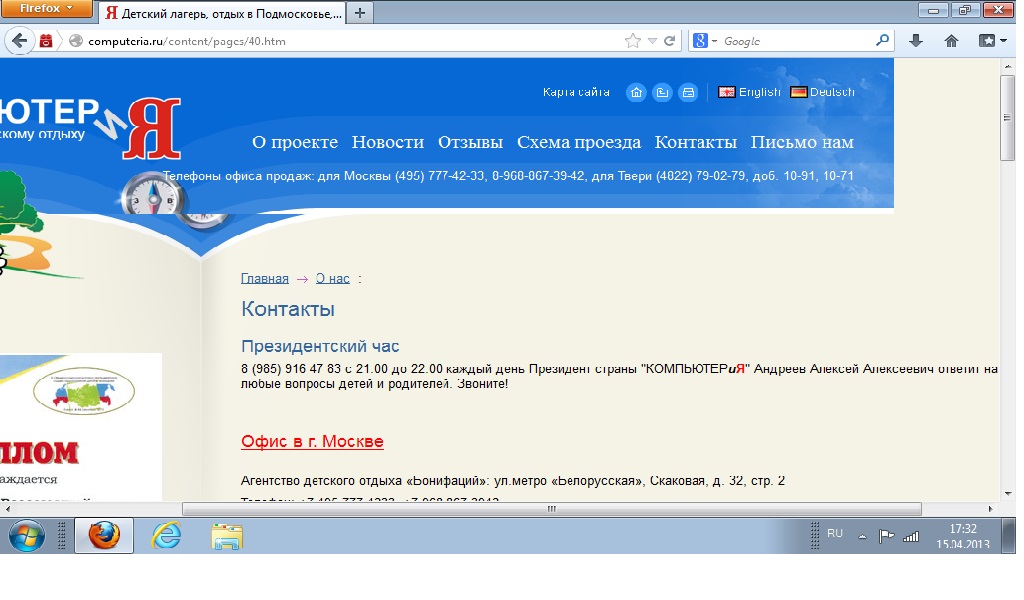The image size is (1024, 600).
Task: Click the back arrow in Firefox
Action: pyautogui.click(x=19, y=41)
